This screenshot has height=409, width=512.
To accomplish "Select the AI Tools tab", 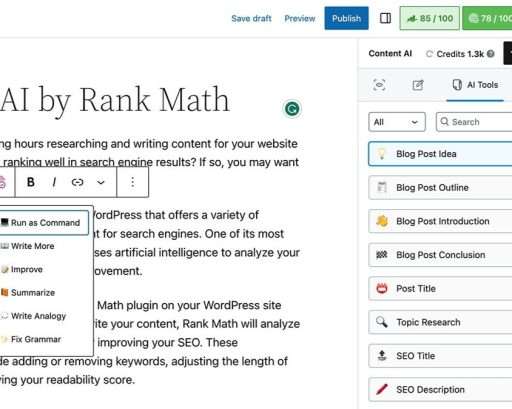I will (475, 85).
